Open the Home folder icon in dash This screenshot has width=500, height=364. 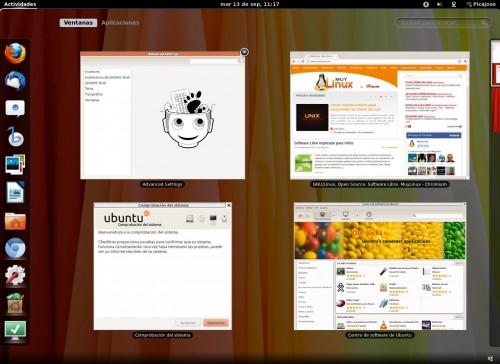15,221
